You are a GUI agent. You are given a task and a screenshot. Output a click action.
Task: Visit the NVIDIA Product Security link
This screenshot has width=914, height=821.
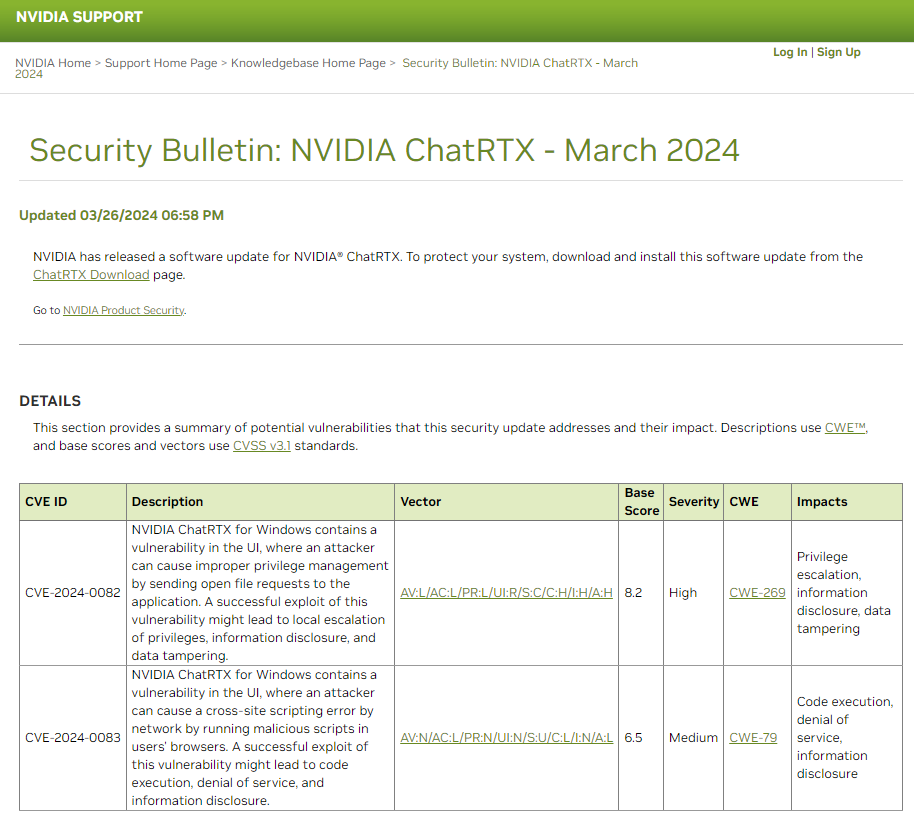124,311
